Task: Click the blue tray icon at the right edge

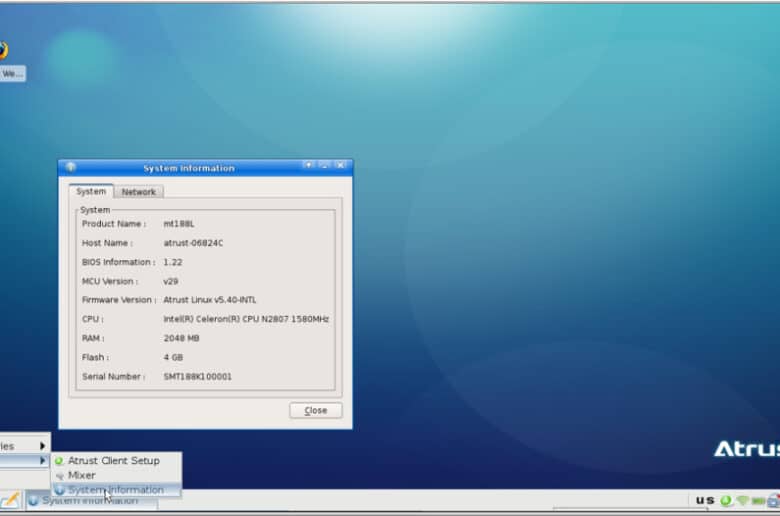Action: 774,501
